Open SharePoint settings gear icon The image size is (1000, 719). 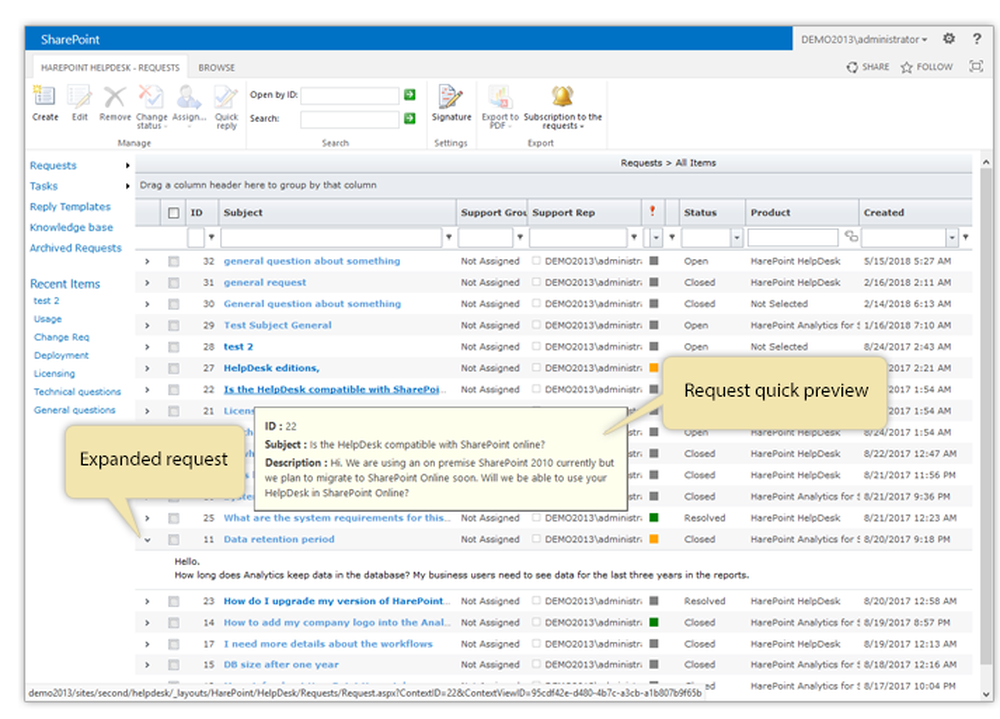click(x=949, y=39)
